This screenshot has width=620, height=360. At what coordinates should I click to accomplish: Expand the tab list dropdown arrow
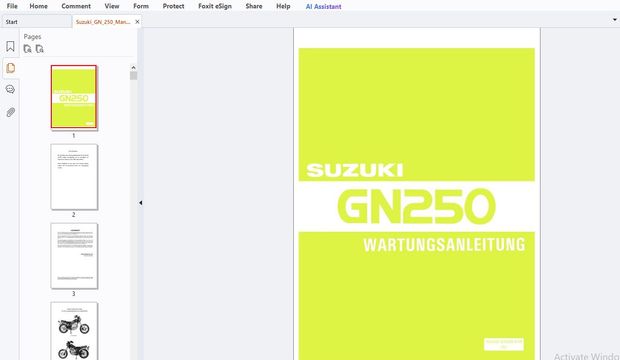tap(614, 19)
